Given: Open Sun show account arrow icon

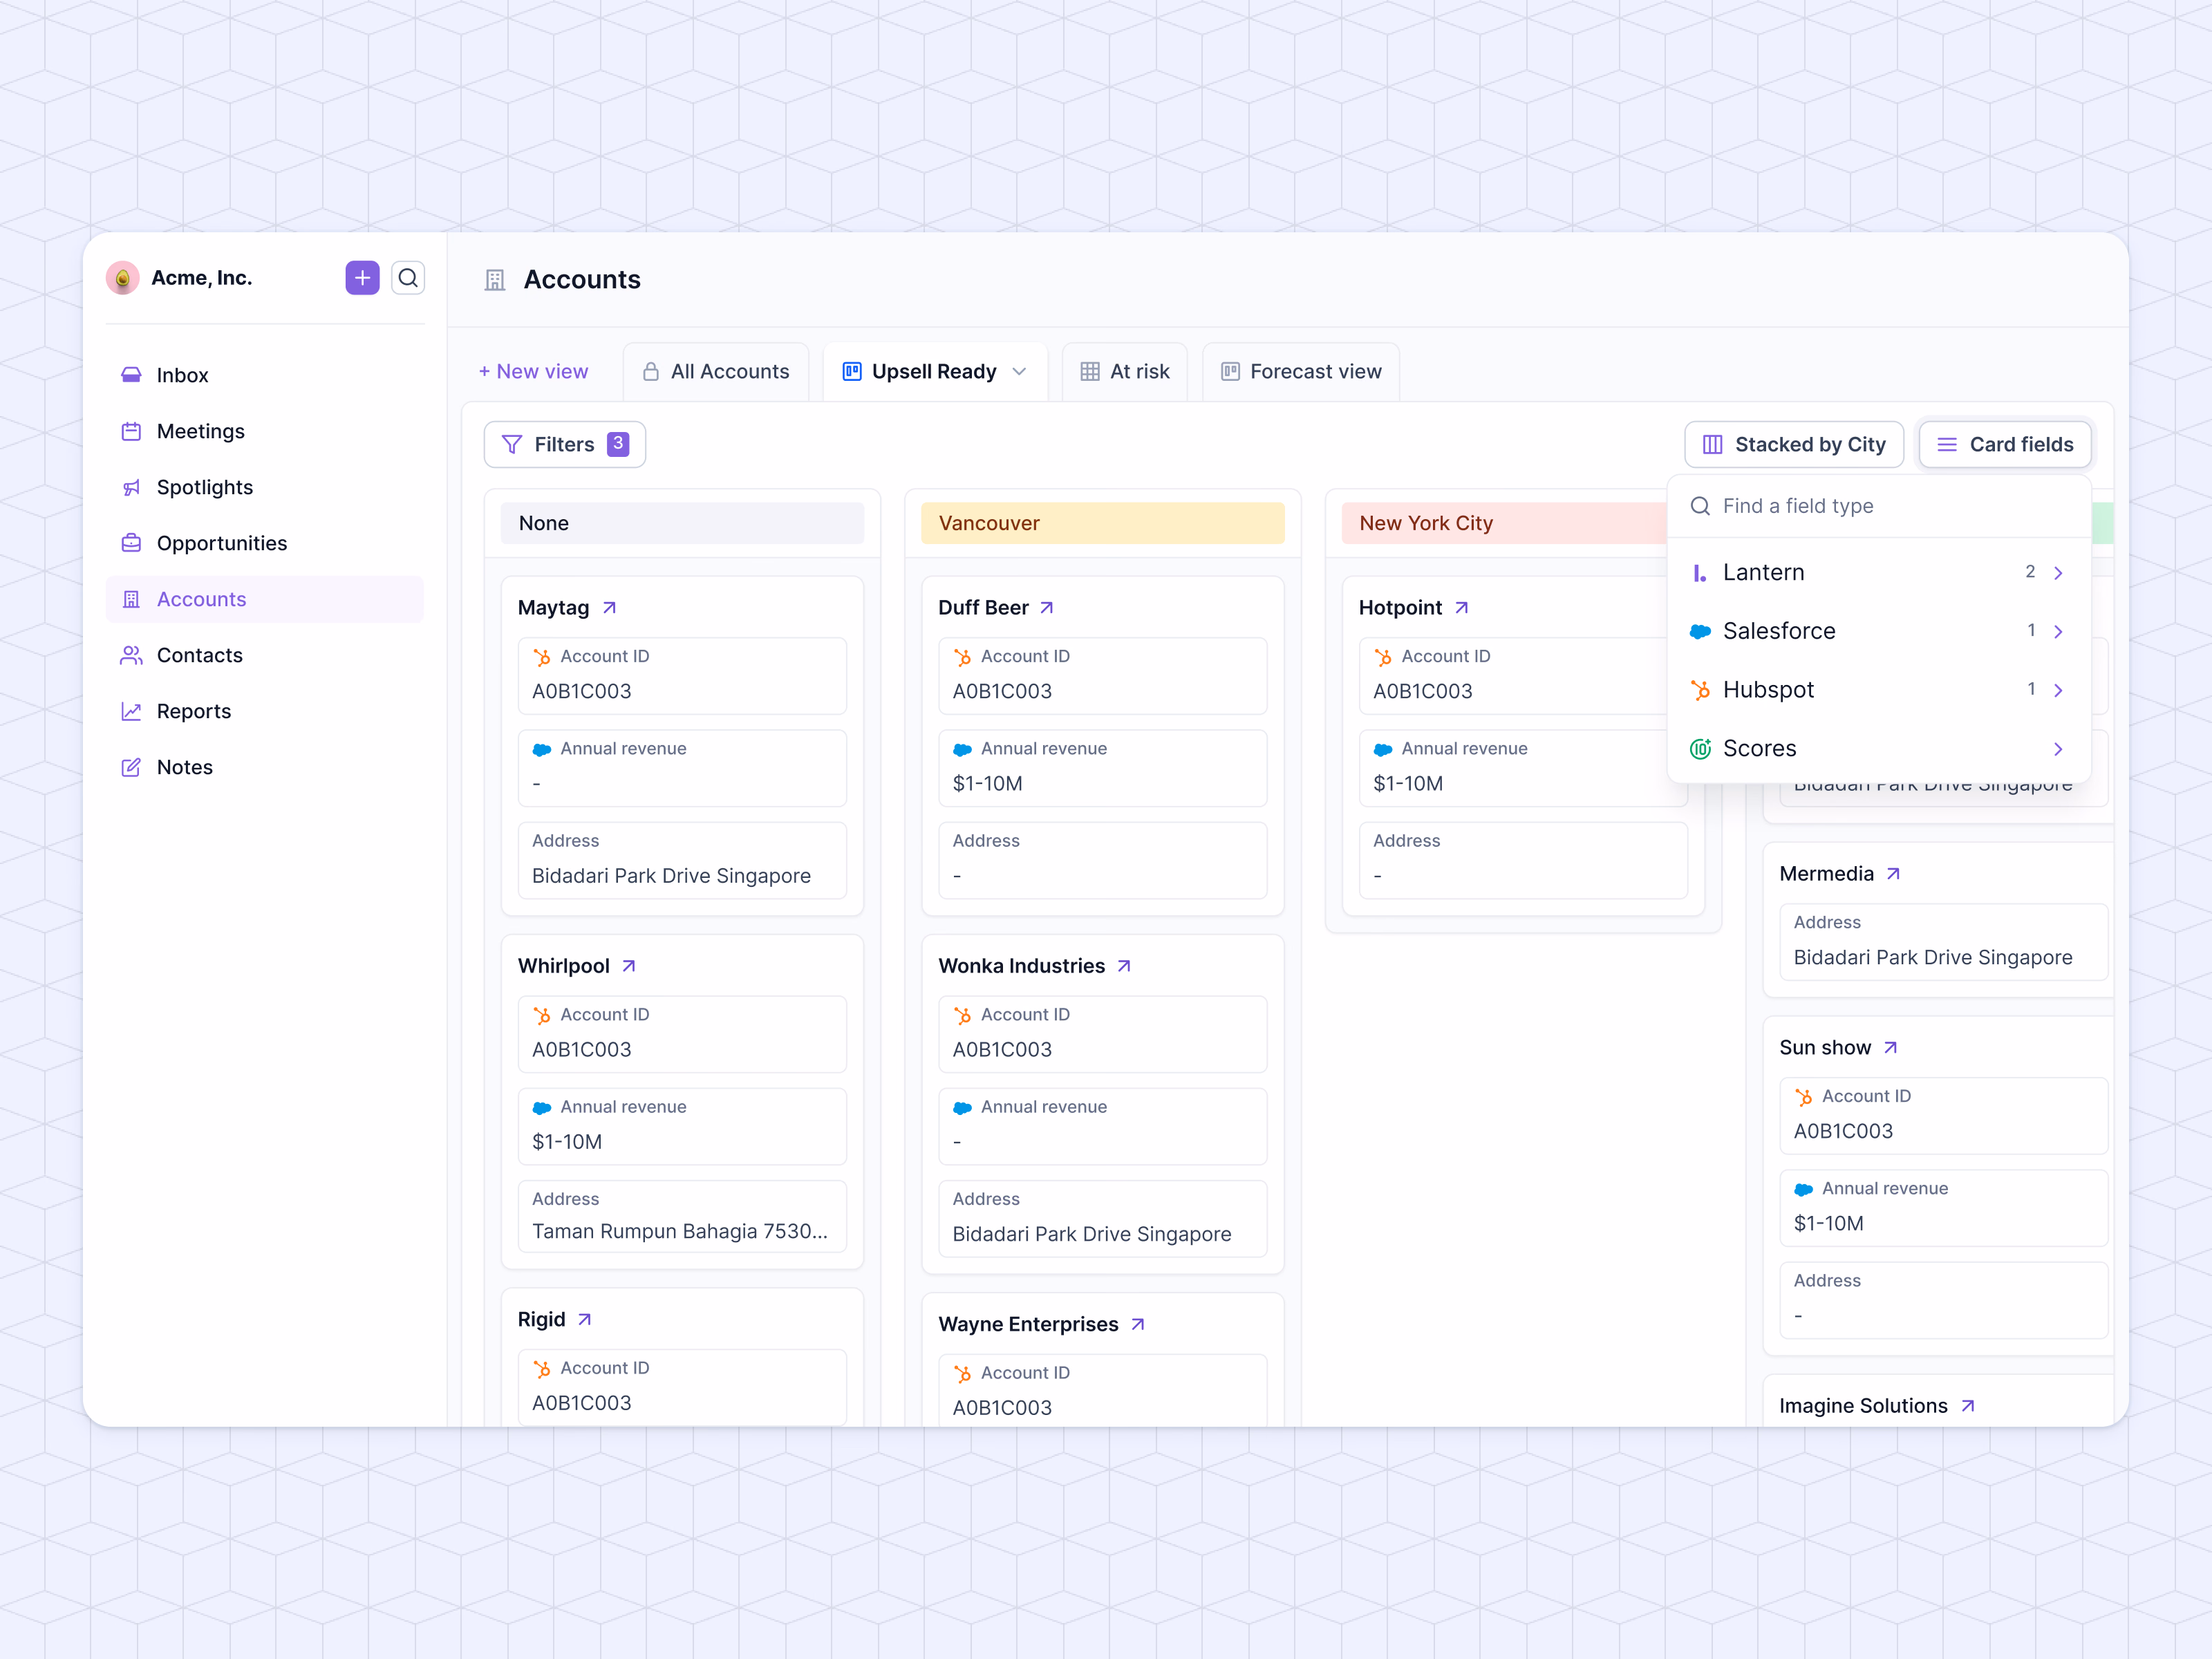Looking at the screenshot, I should pos(1890,1048).
